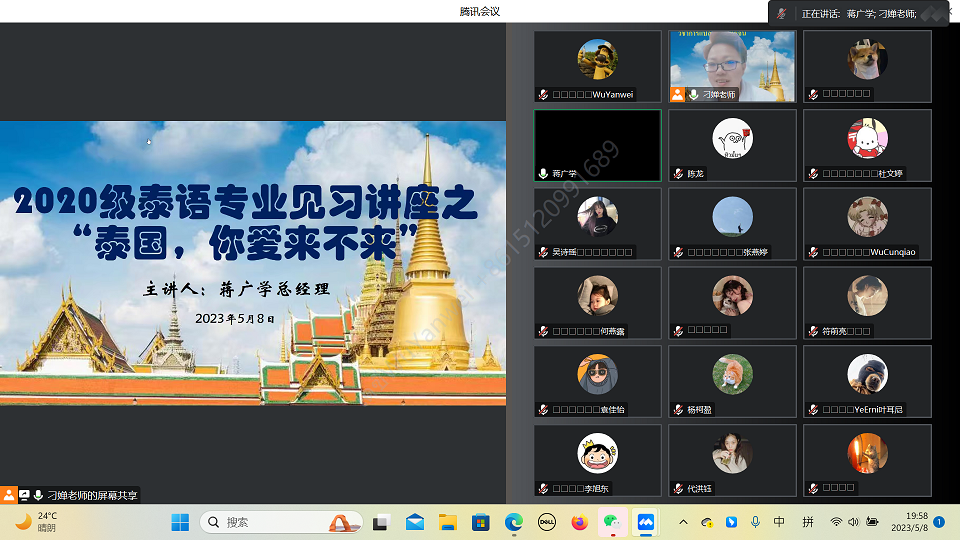Viewport: 960px width, 540px height.
Task: Open the network and volume quick settings
Action: 853,522
